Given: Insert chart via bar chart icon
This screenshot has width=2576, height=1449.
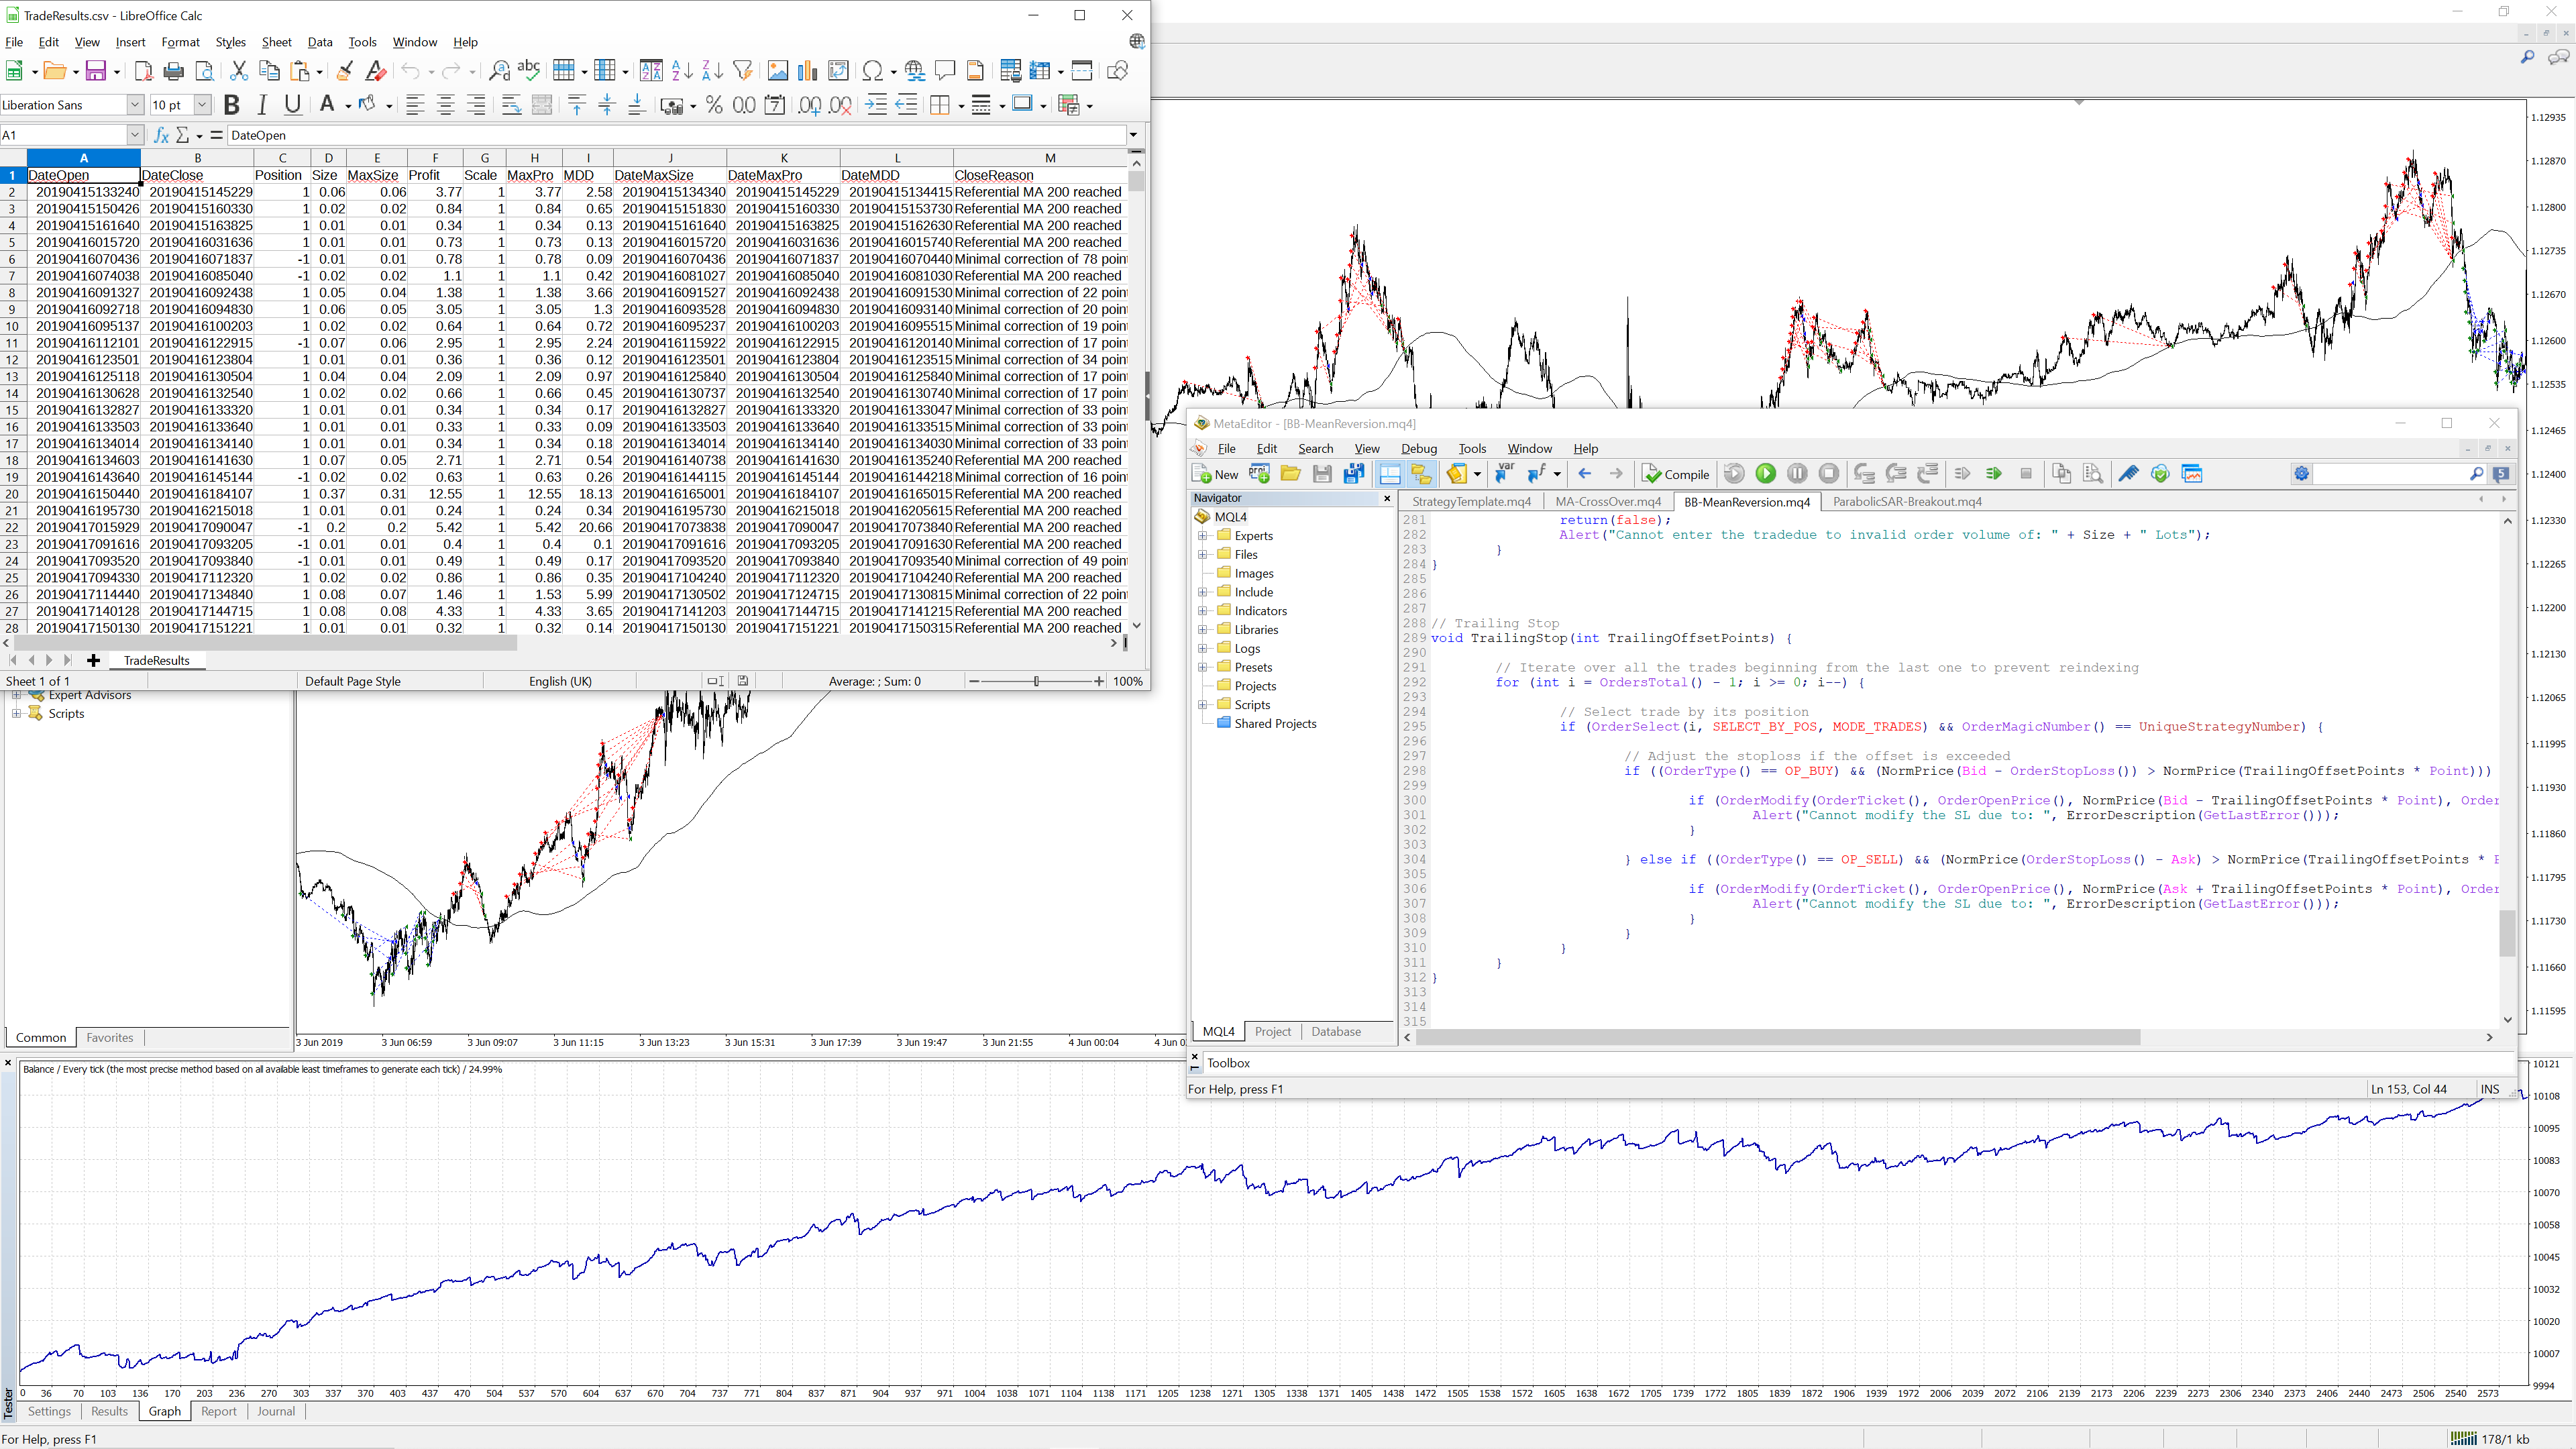Looking at the screenshot, I should (x=807, y=71).
